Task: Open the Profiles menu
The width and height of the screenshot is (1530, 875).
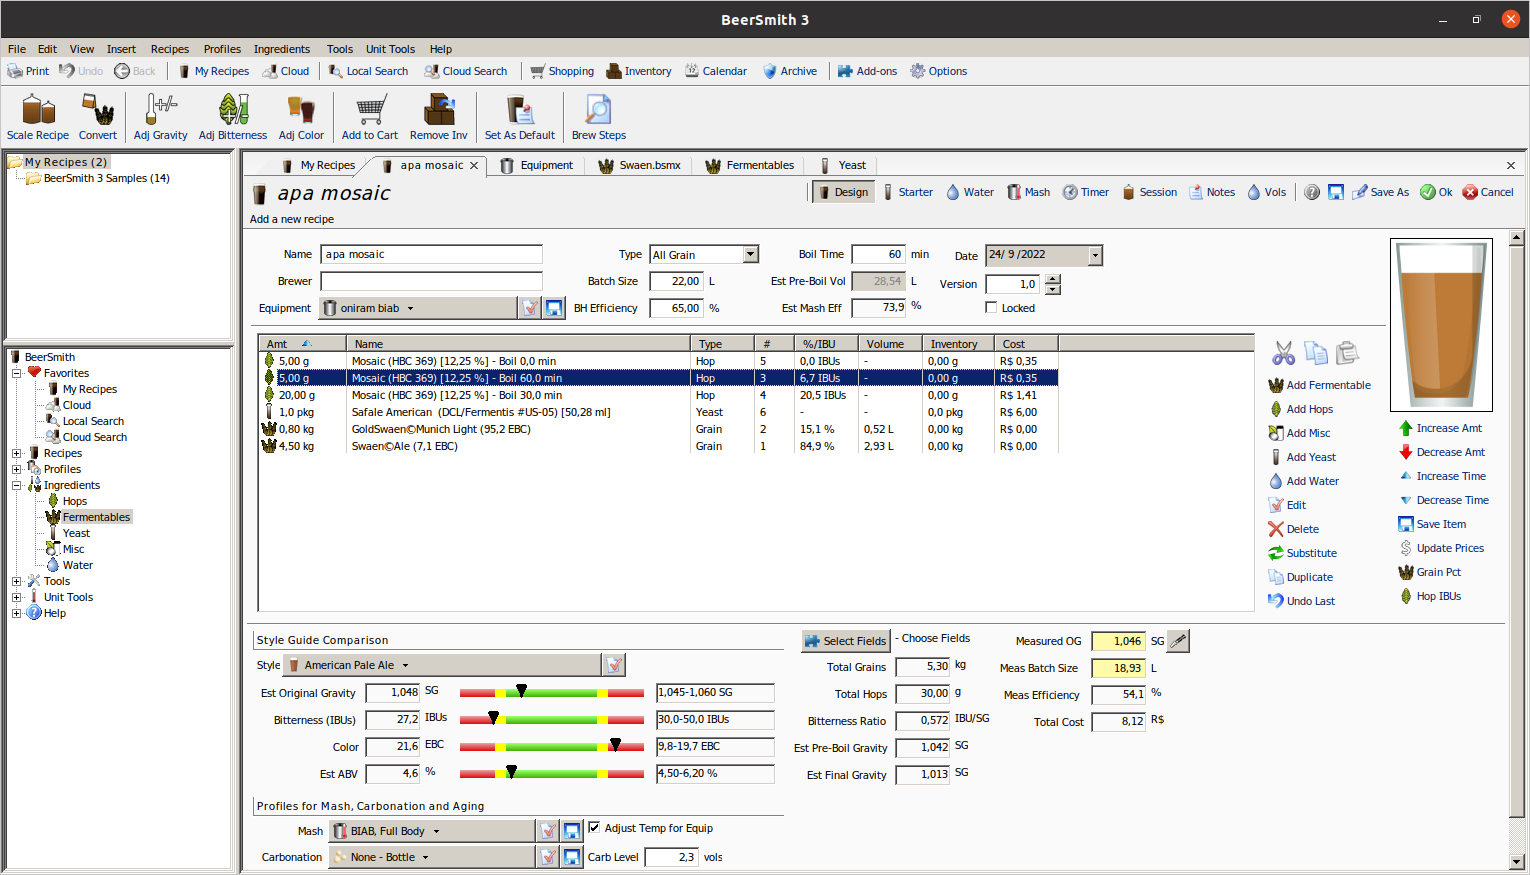Action: coord(222,49)
